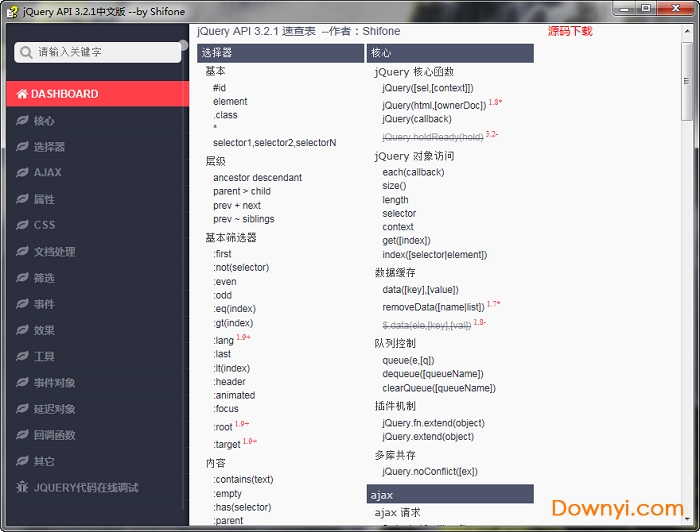This screenshot has width=700, height=532.
Task: Click the 请输入关键字 search field
Action: [98, 52]
